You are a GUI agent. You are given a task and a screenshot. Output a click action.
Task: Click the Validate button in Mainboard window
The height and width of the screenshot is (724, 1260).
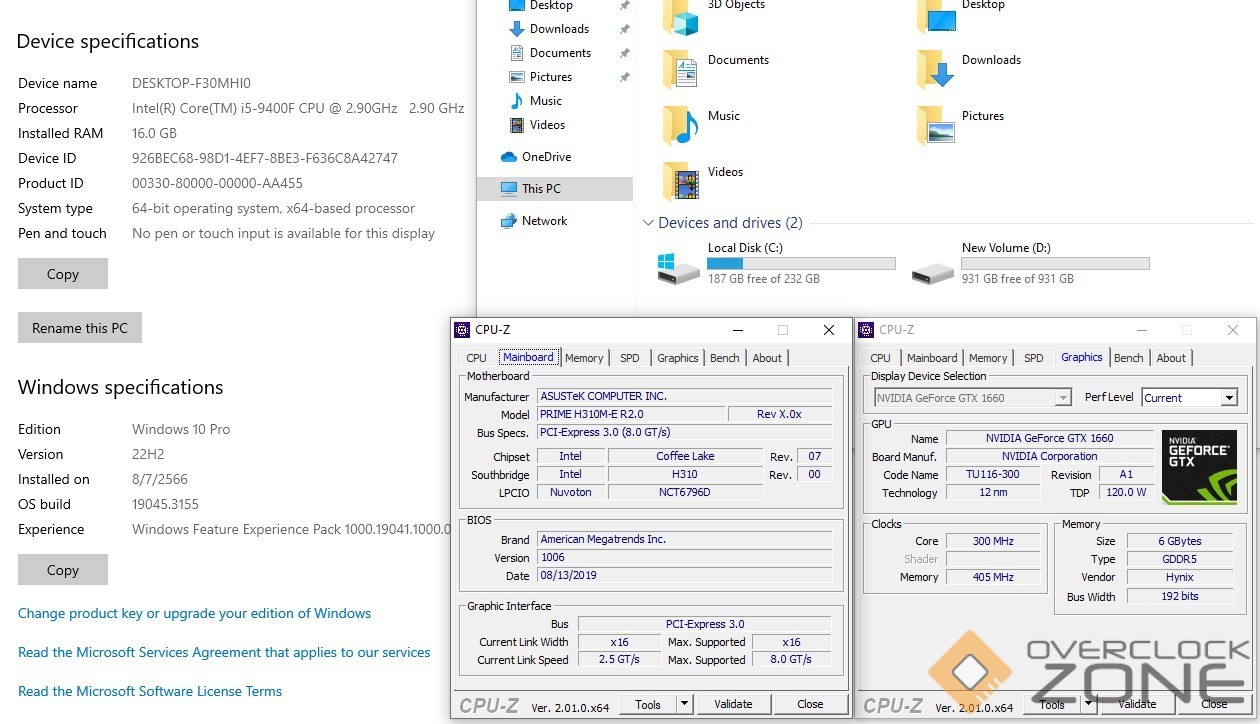click(733, 704)
